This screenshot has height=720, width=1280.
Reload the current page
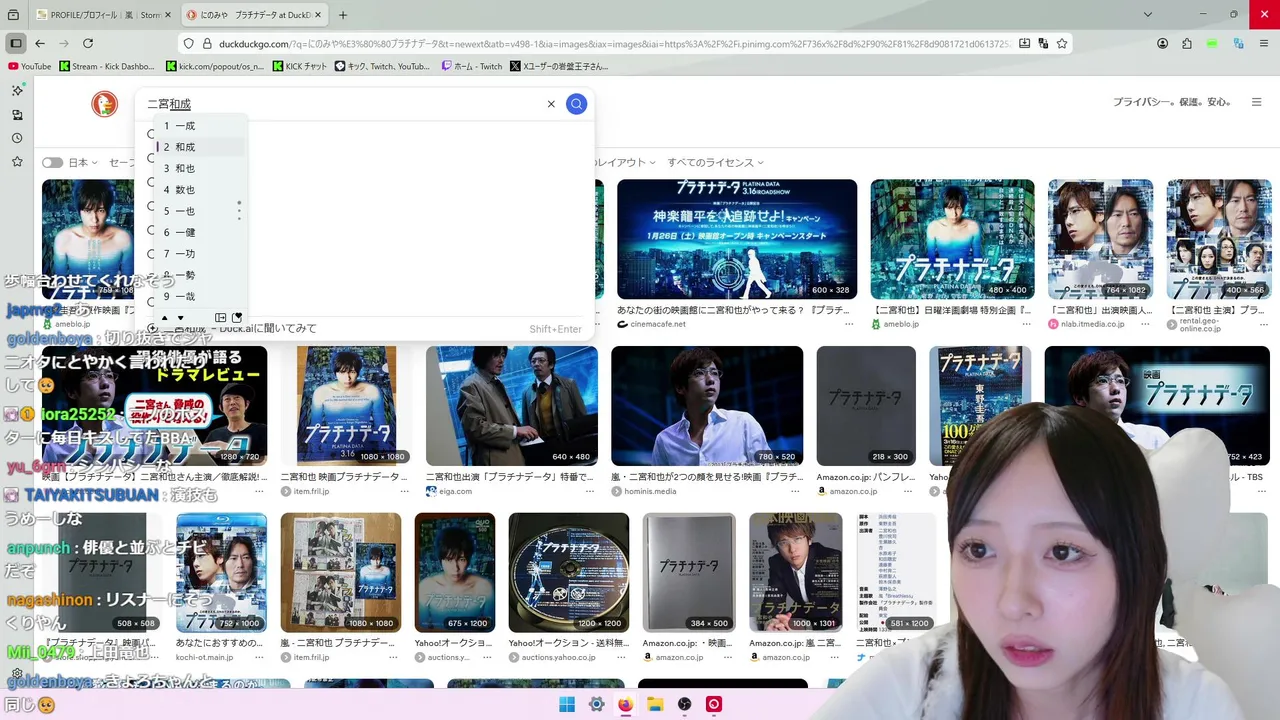tap(88, 43)
